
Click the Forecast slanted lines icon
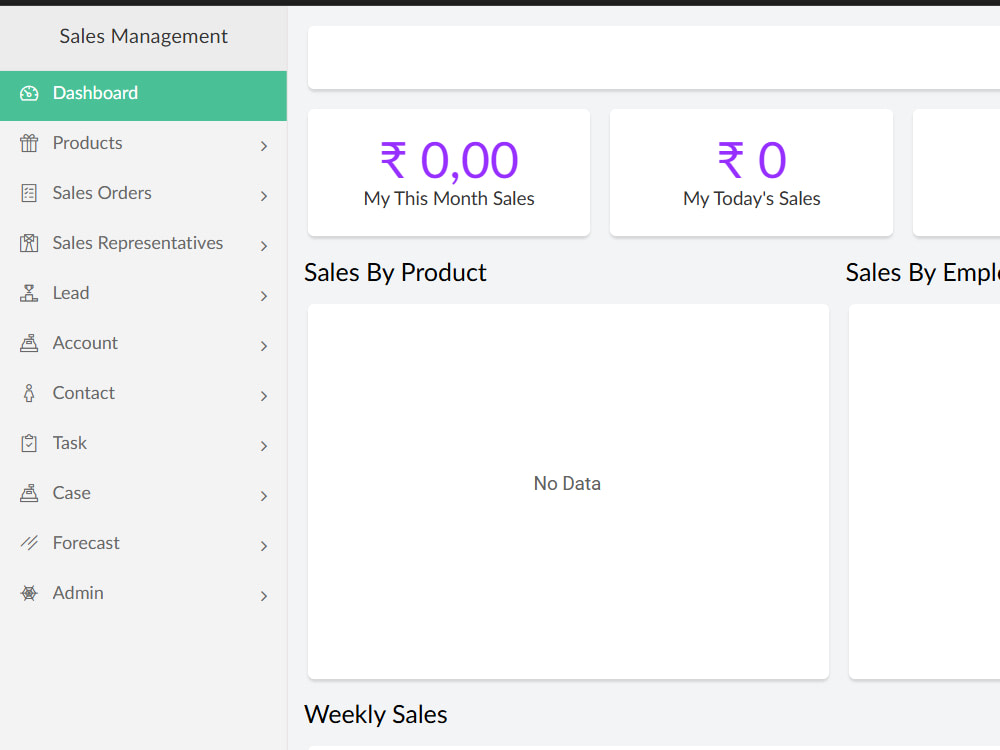point(29,543)
